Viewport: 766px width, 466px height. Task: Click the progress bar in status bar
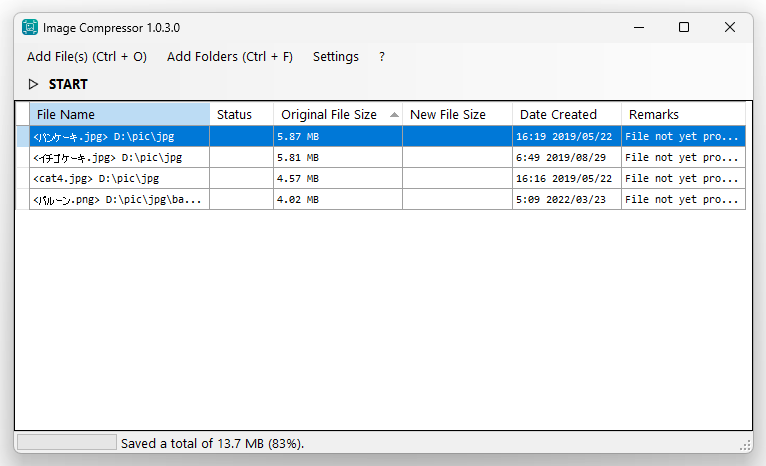[x=67, y=442]
